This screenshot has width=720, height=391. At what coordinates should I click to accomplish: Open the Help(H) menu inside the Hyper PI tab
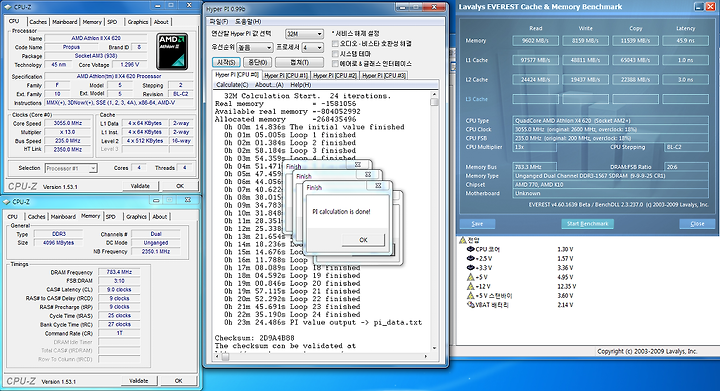(x=301, y=85)
